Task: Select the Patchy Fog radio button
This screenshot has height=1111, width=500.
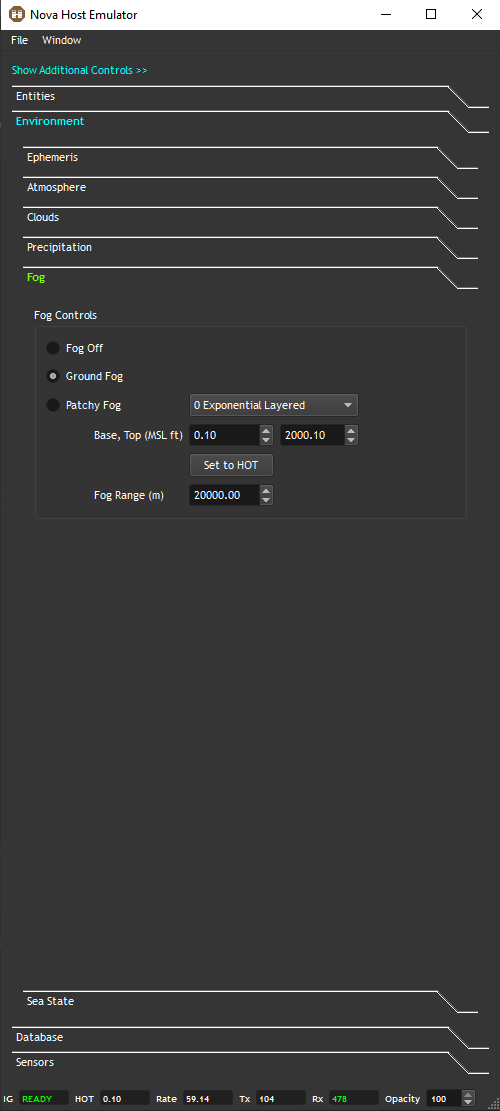Action: [53, 405]
